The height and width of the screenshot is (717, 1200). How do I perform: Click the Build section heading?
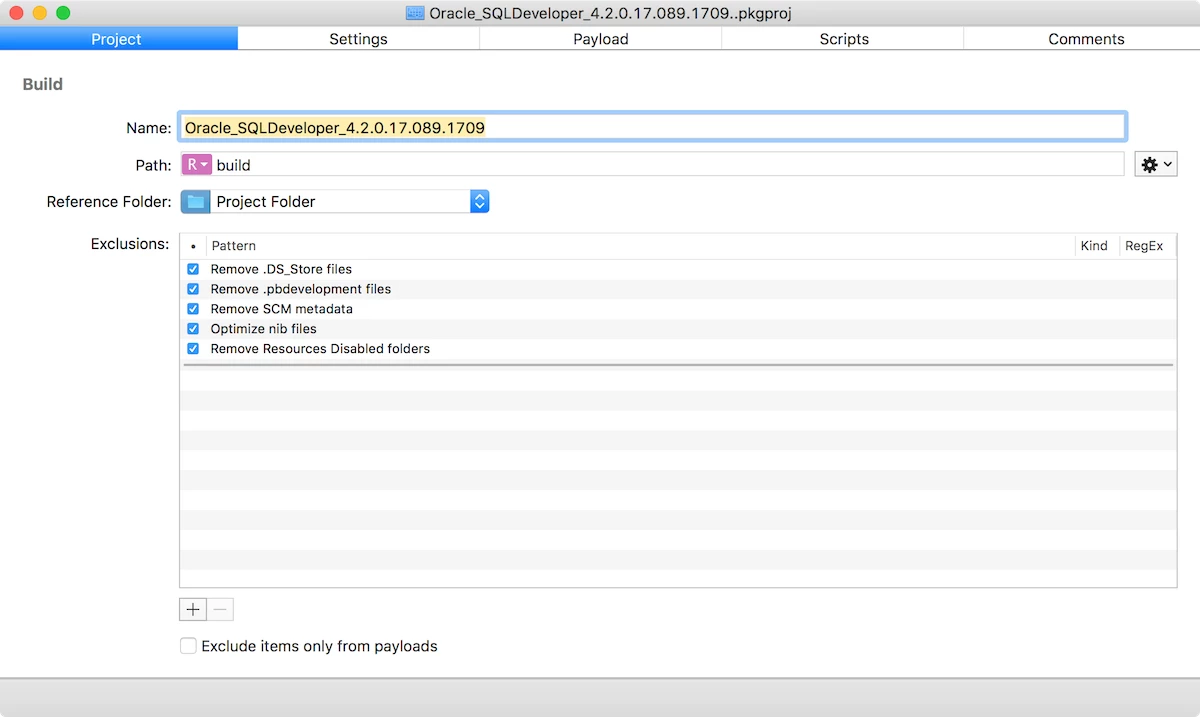(x=43, y=84)
